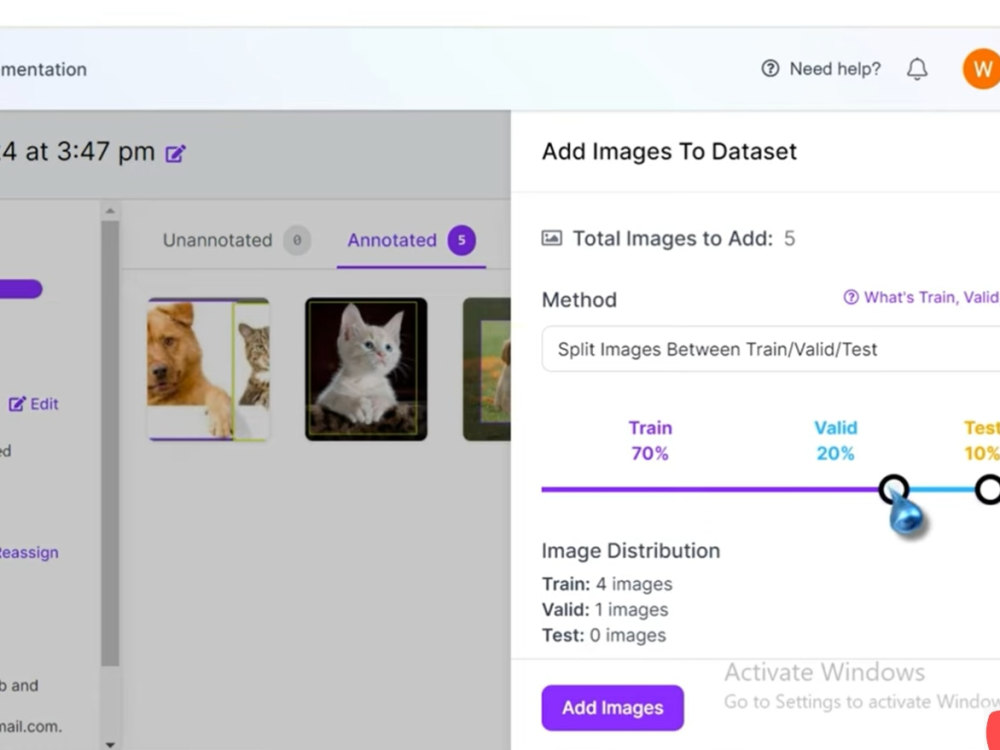The height and width of the screenshot is (750, 1000).
Task: Click the Unannotated count badge 0
Action: point(297,240)
